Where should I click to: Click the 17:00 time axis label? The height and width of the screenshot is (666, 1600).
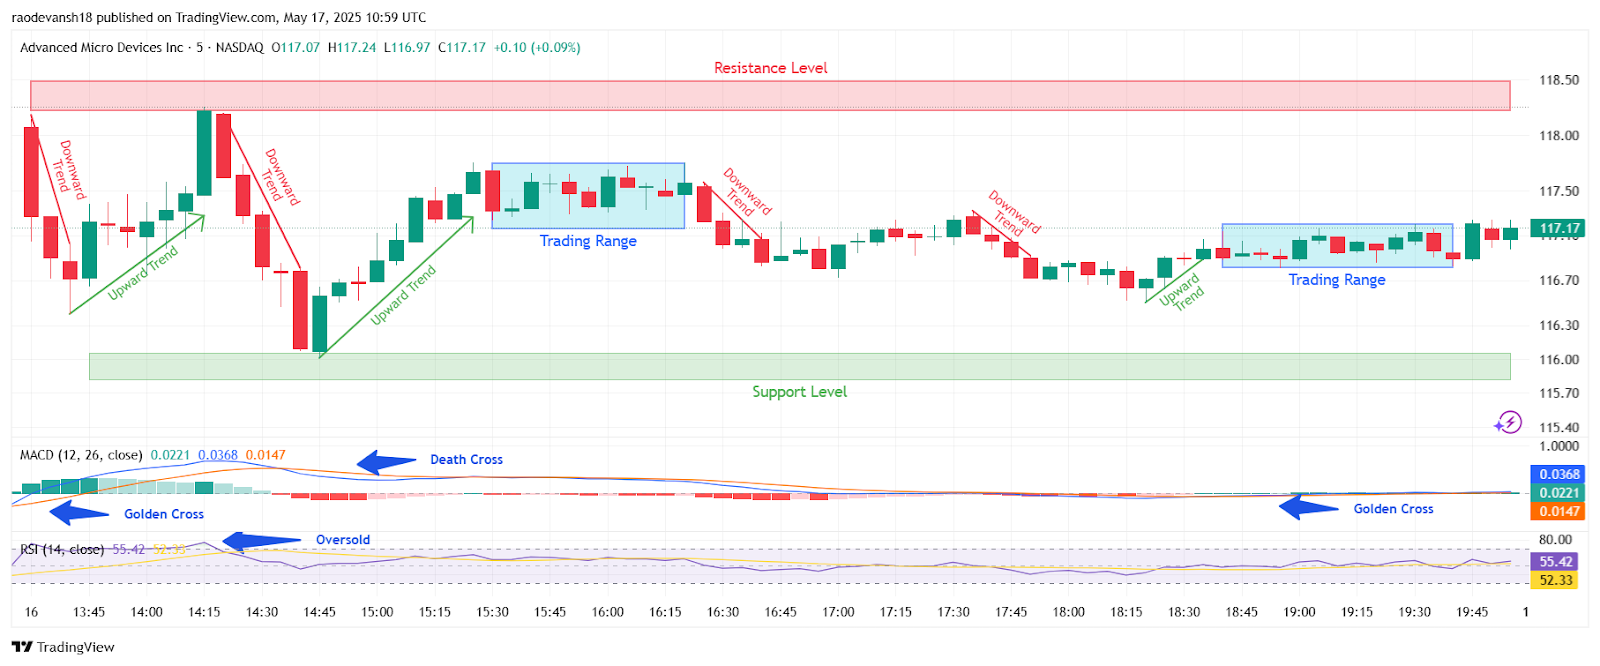pos(838,612)
